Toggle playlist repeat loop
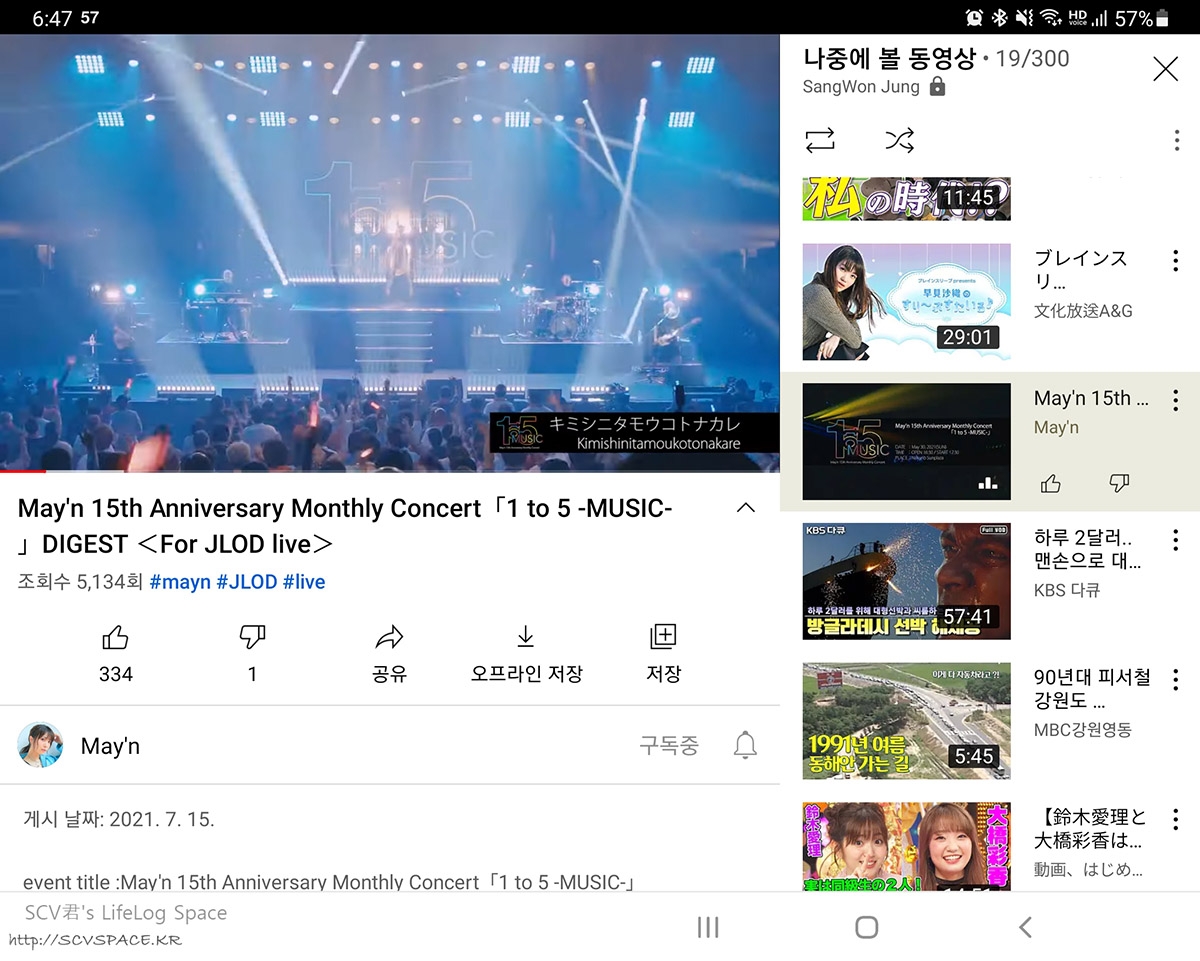The image size is (1200, 961). [820, 140]
